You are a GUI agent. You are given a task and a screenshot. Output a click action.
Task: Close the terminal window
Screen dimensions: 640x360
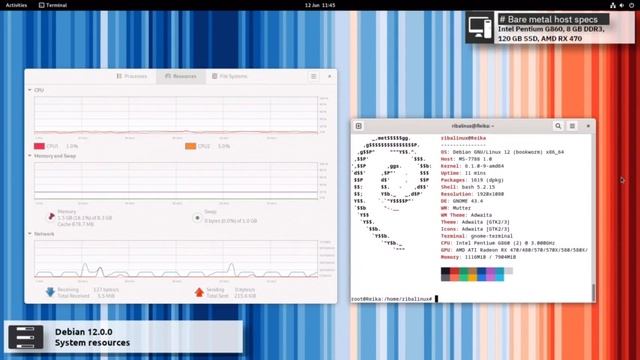coord(588,126)
